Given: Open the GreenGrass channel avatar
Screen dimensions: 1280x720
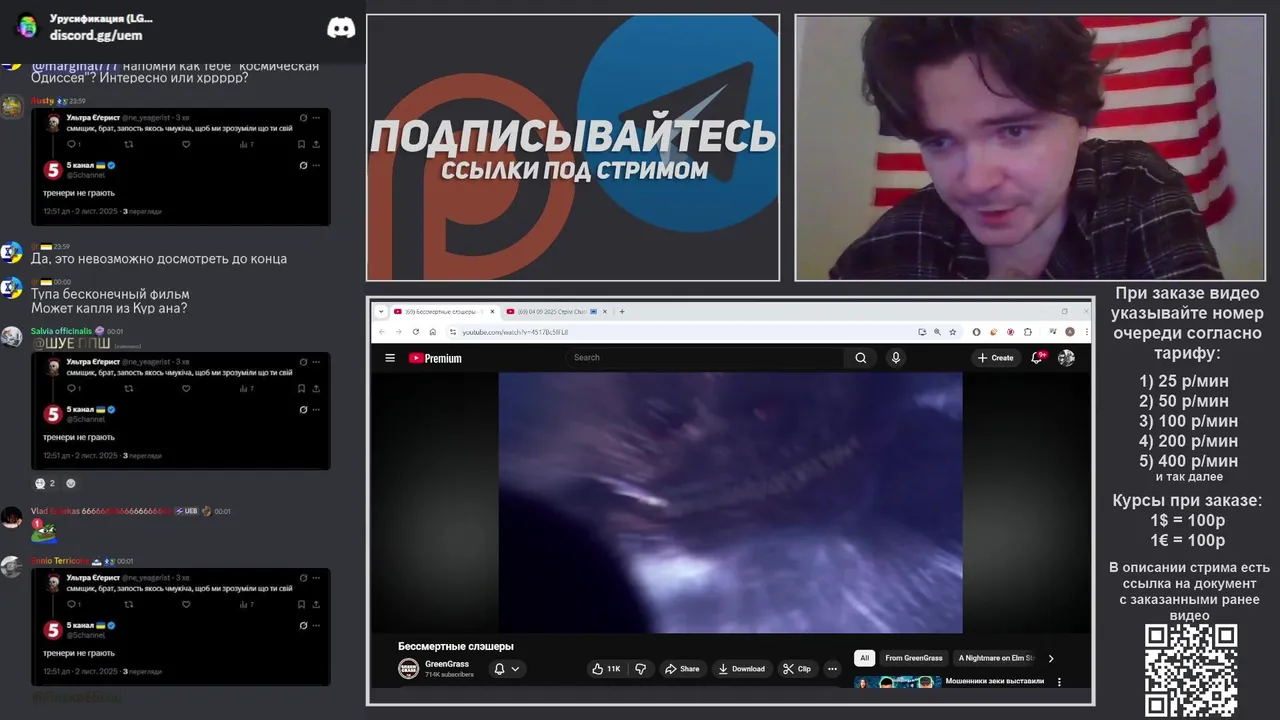Looking at the screenshot, I should tap(408, 669).
